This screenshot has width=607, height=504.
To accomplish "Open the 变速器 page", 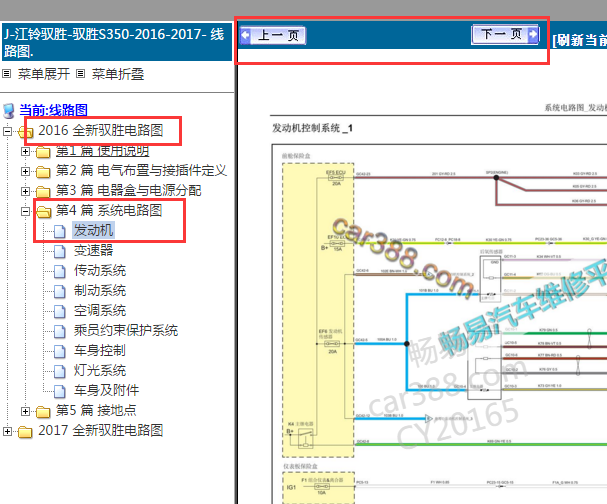I will point(93,250).
